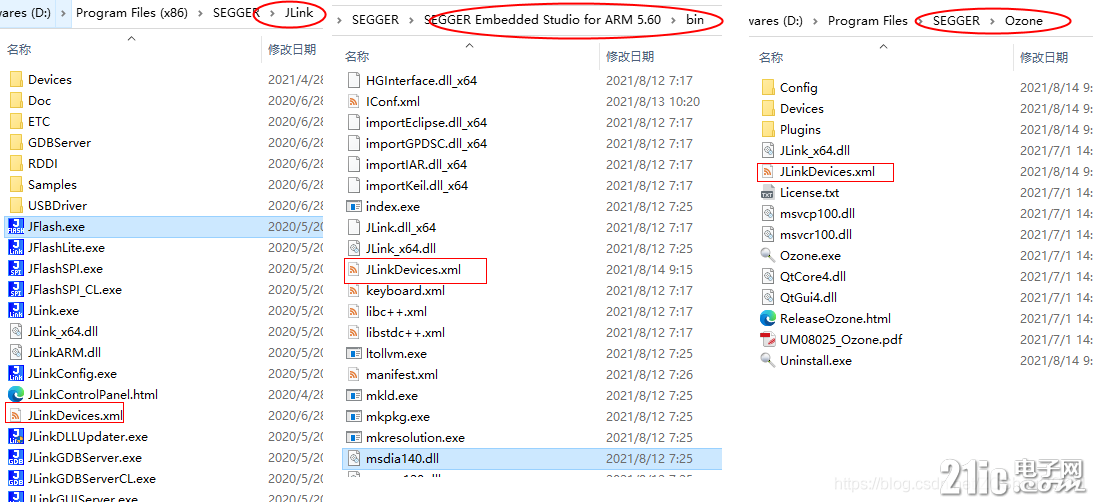Screen dimensions: 1094x502
Task: Select JLinkDevices.xml in Embedded Studio bin folder
Action: tap(413, 269)
